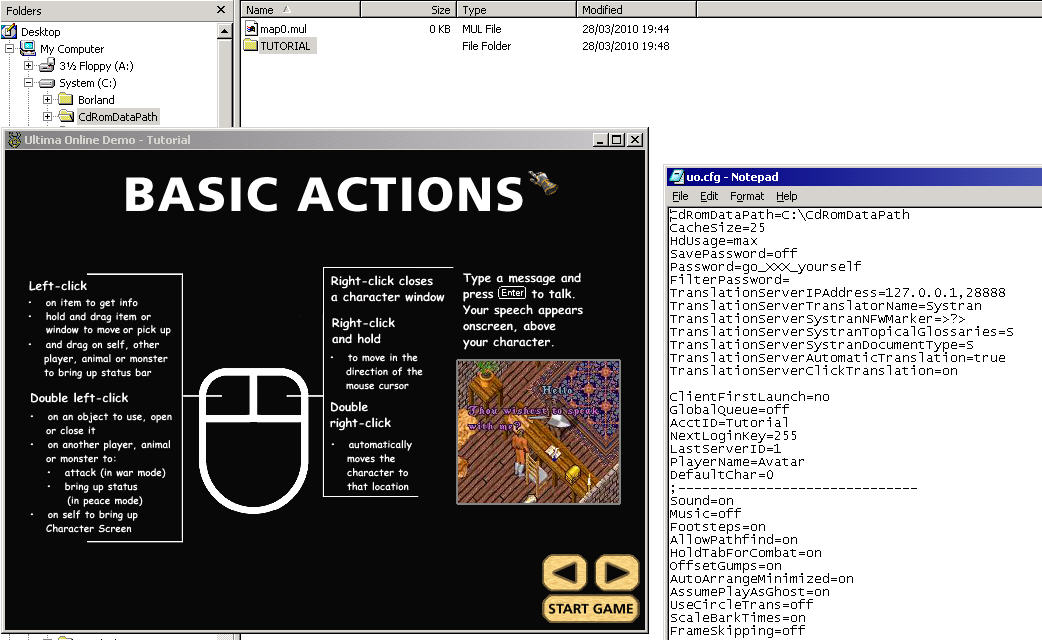1042x640 pixels.
Task: Click START GAME button in tutorial
Action: [x=591, y=609]
